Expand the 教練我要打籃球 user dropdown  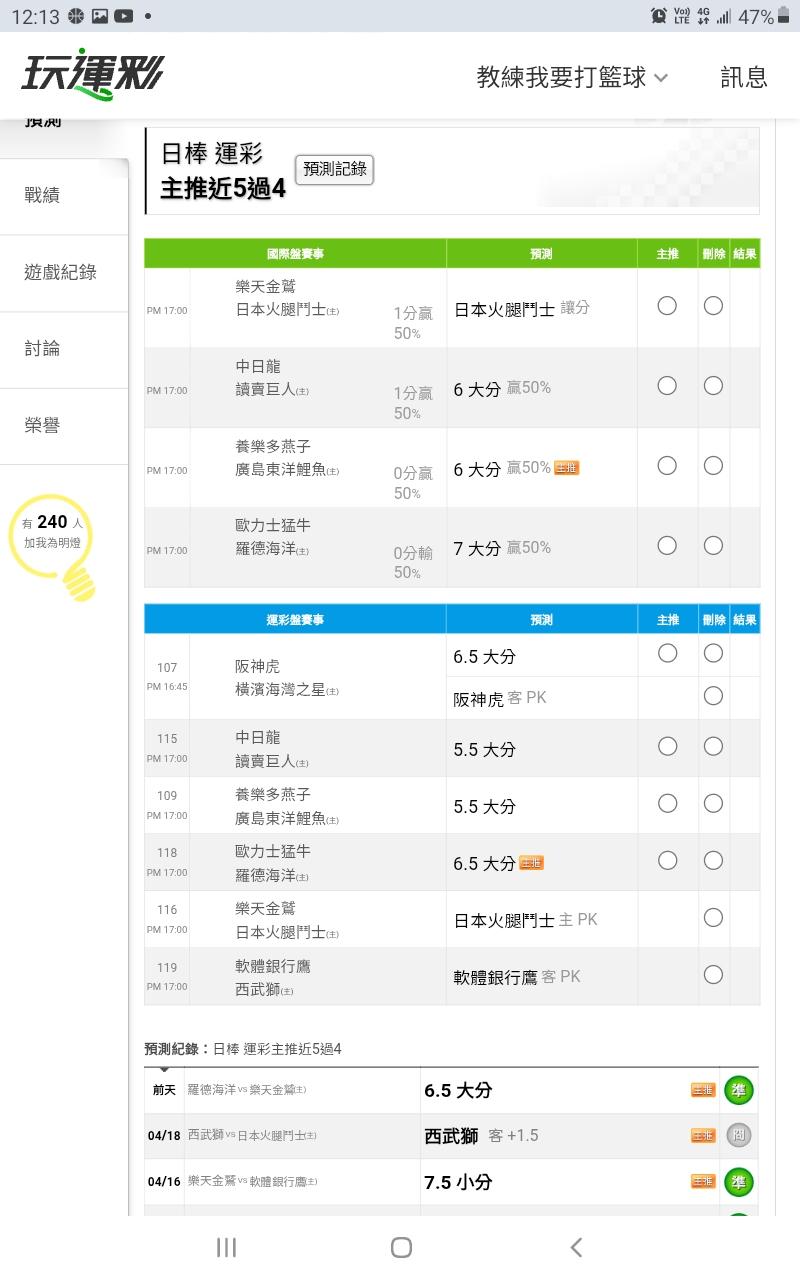[572, 77]
